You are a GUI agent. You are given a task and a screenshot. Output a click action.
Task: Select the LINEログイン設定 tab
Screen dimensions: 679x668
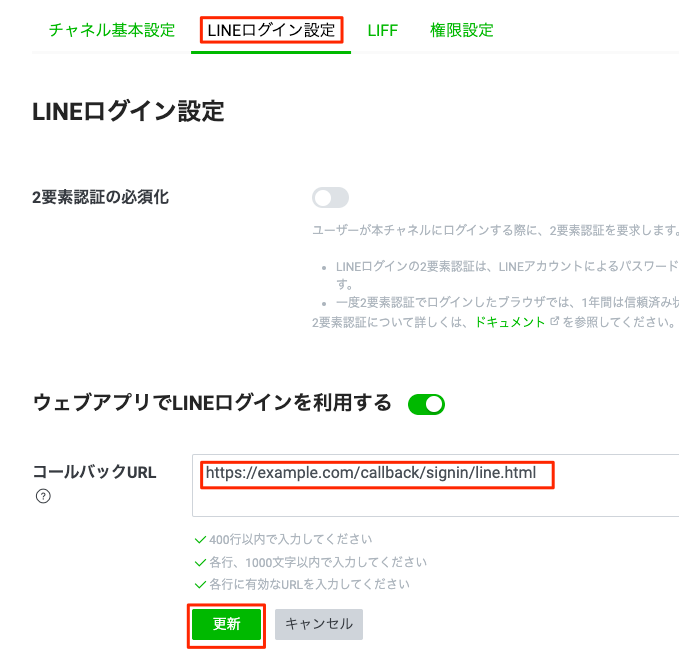(271, 30)
